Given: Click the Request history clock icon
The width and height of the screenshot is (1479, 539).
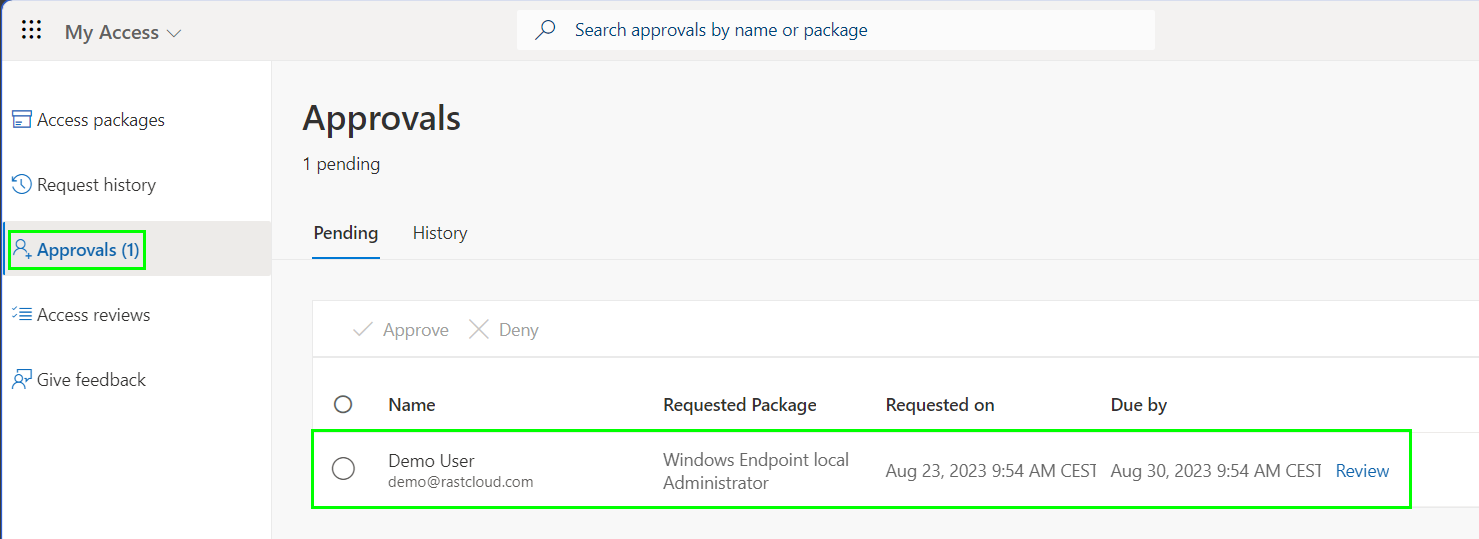Looking at the screenshot, I should tap(22, 185).
